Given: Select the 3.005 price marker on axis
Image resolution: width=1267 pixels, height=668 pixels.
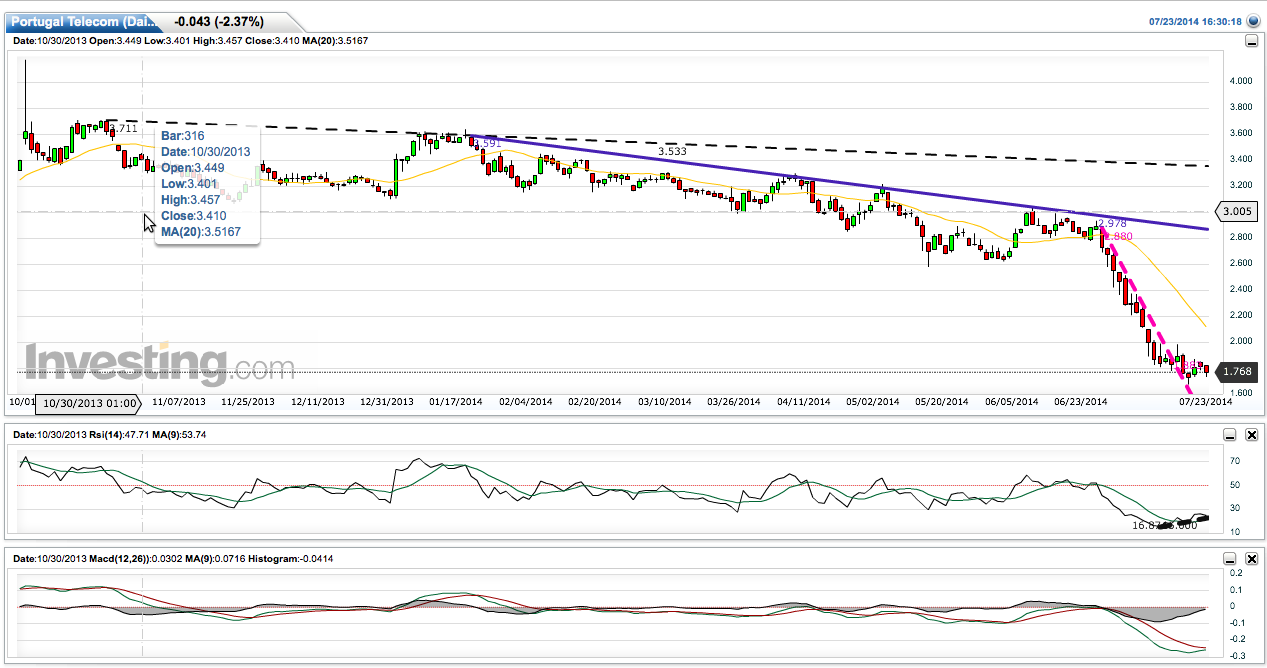Looking at the screenshot, I should click(1235, 211).
